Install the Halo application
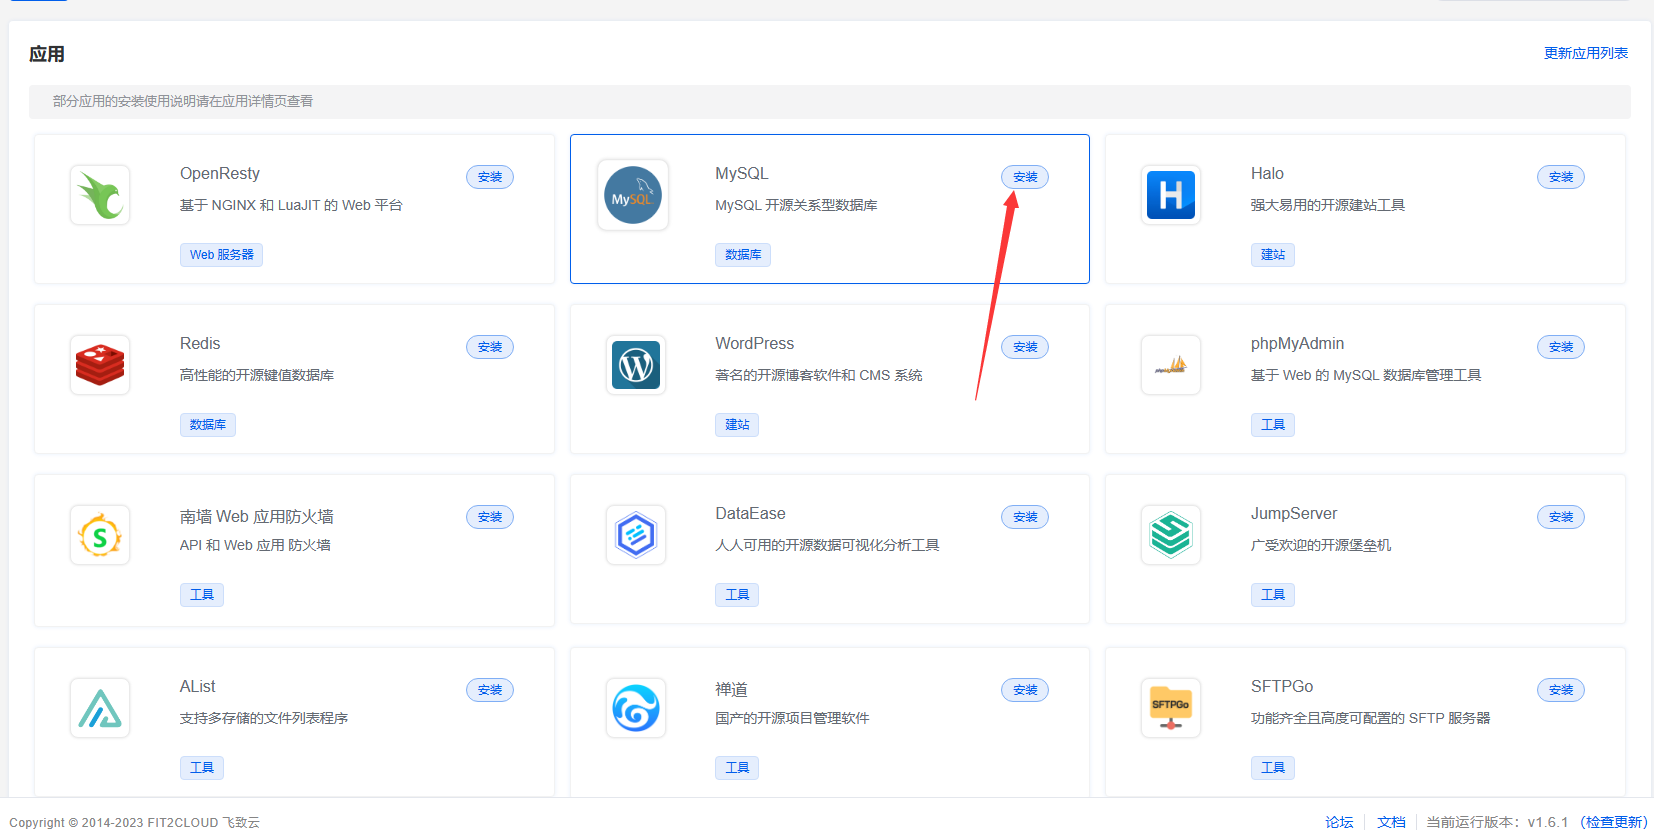This screenshot has width=1654, height=830. click(1561, 177)
